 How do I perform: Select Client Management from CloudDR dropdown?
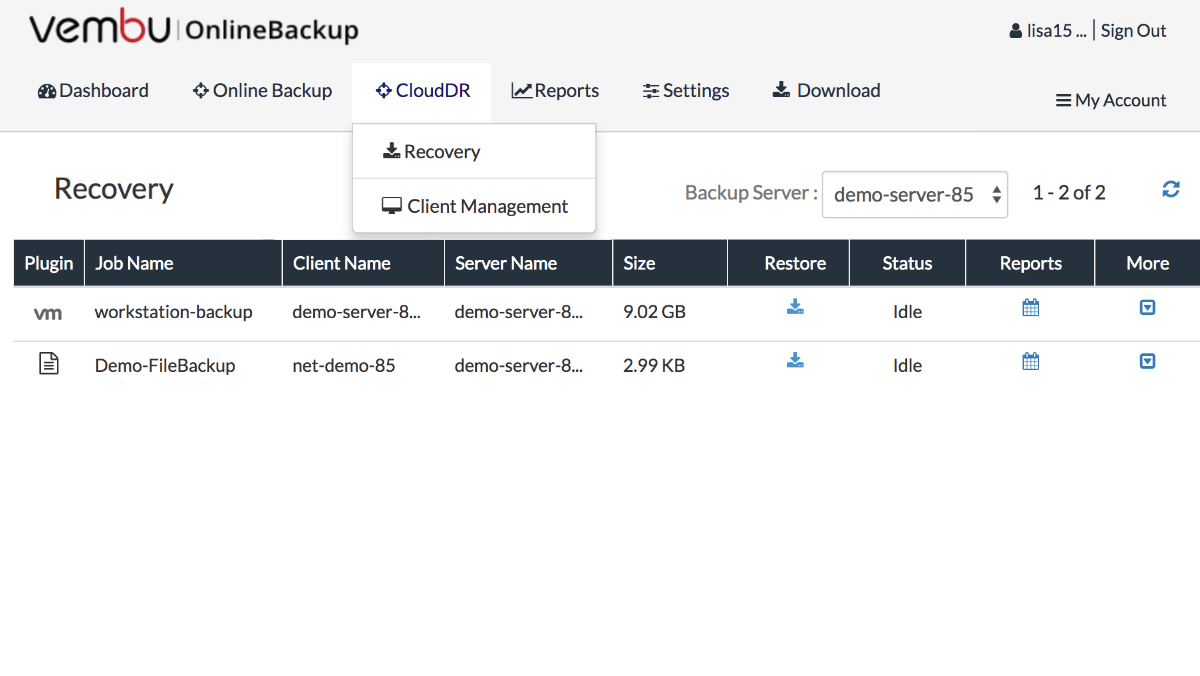(474, 206)
